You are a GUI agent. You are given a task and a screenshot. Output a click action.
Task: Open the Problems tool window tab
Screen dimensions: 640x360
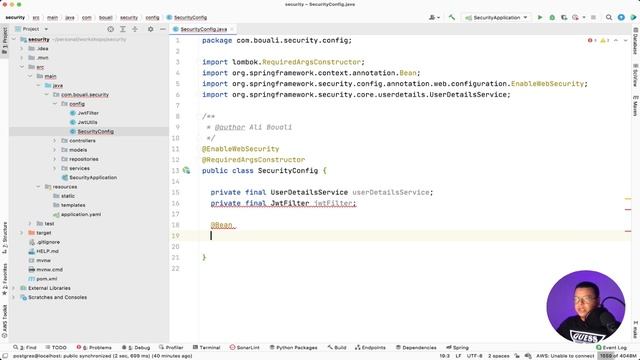tap(94, 347)
